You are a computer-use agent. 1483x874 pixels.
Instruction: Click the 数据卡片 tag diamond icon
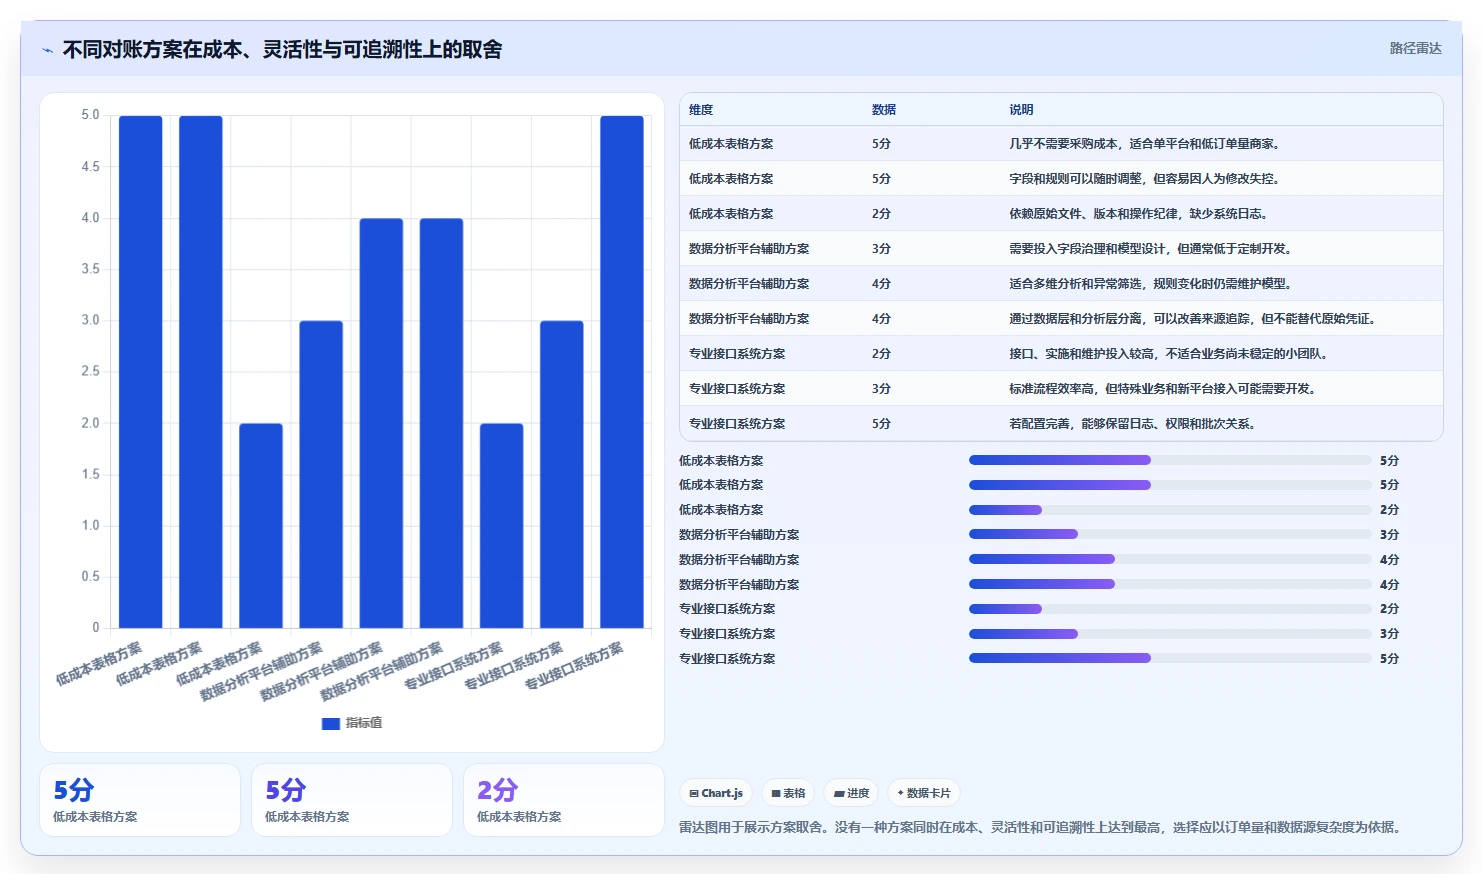(900, 793)
